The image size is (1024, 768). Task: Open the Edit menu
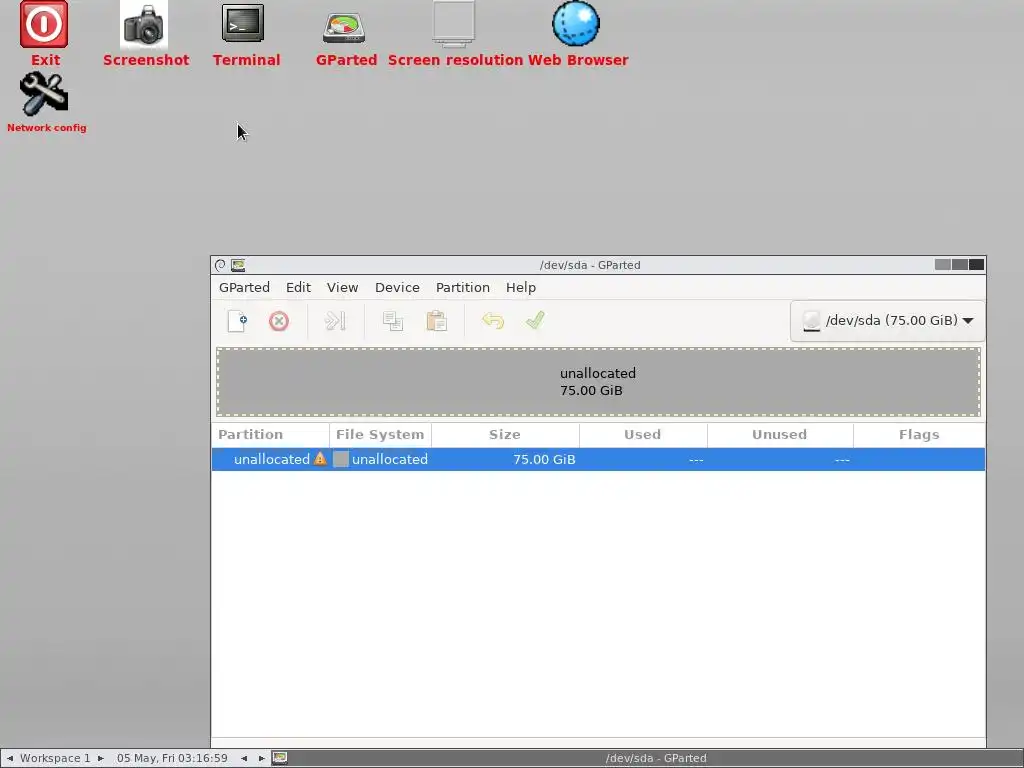298,287
